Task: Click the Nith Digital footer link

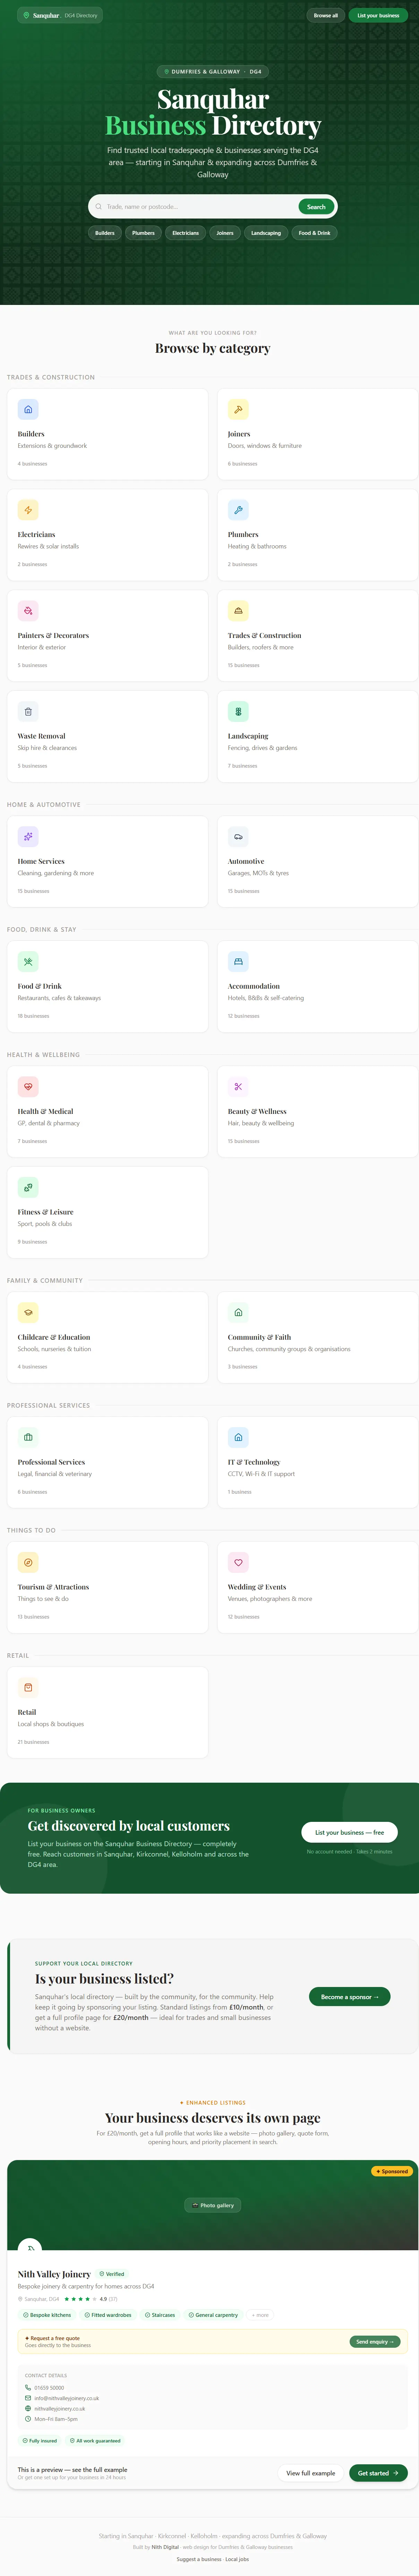Action: click(165, 2547)
